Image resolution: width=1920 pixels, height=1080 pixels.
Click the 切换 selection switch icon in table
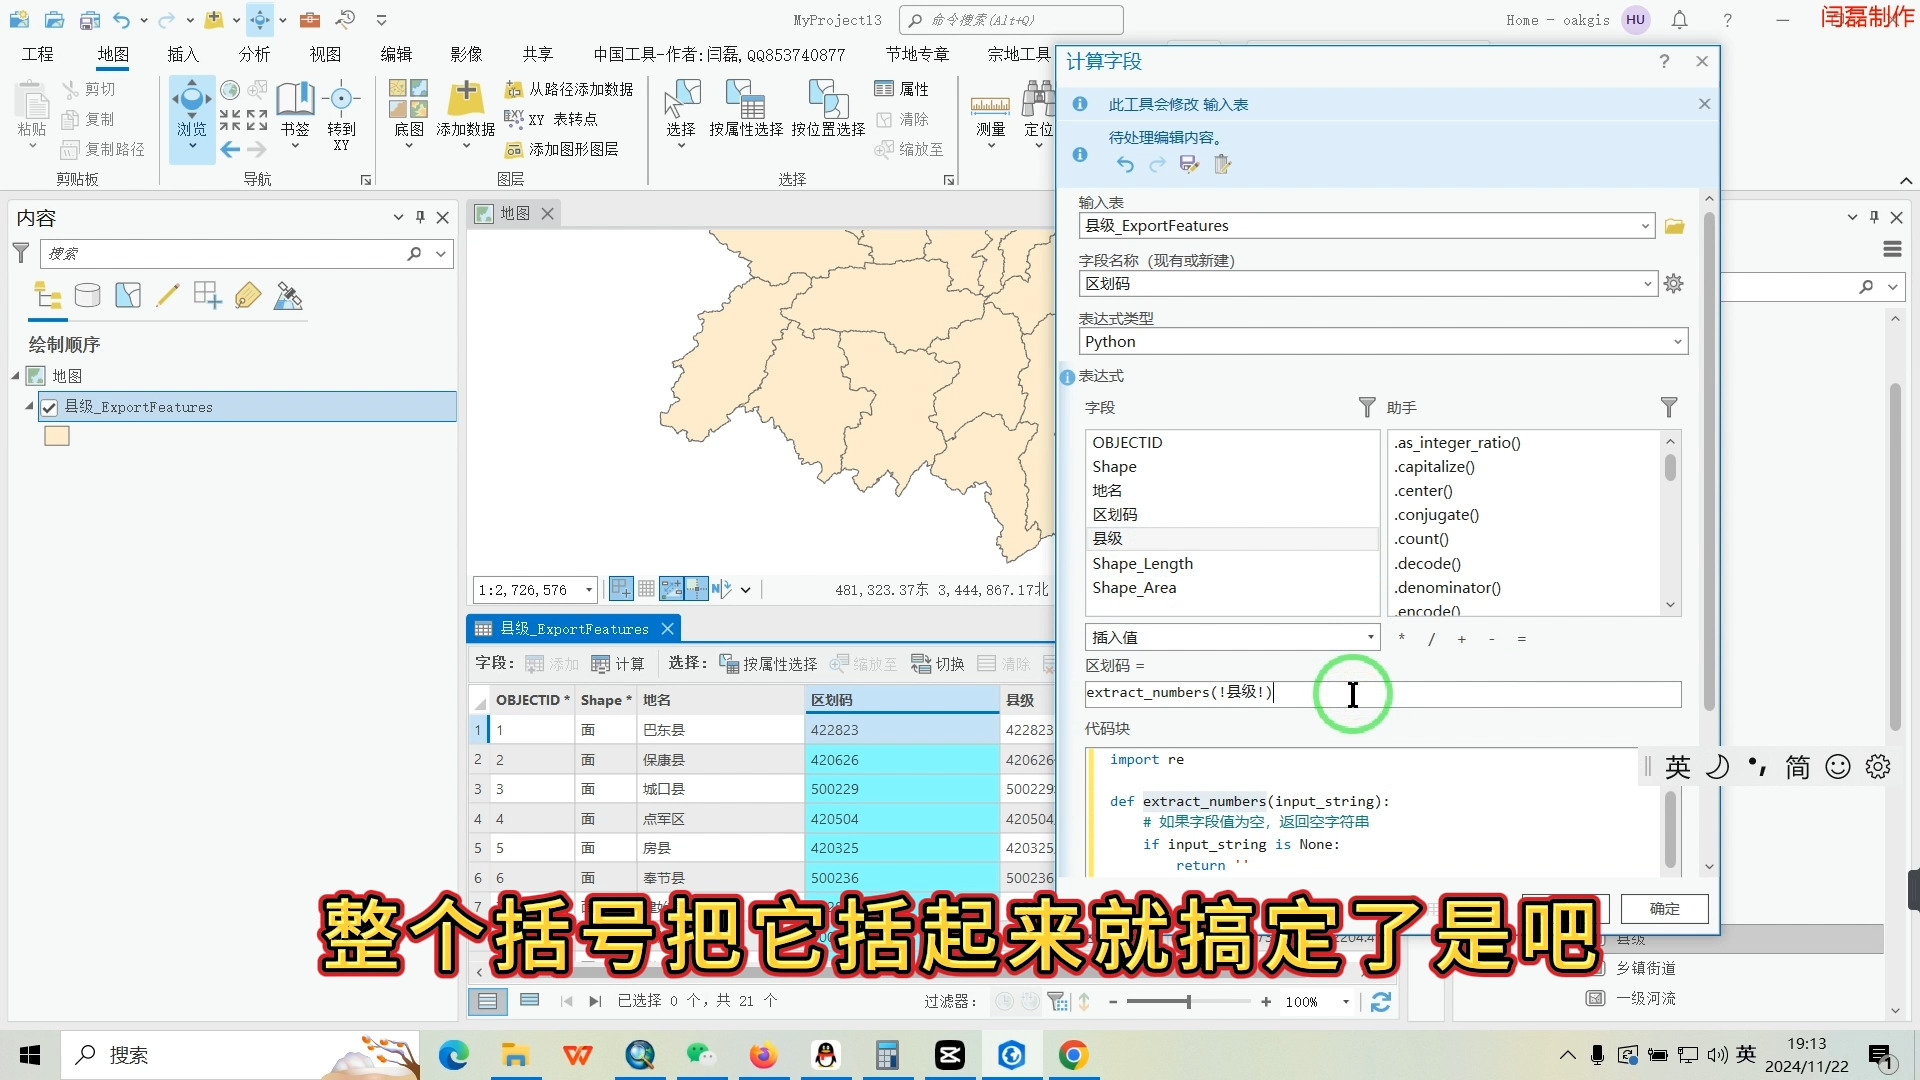(920, 663)
